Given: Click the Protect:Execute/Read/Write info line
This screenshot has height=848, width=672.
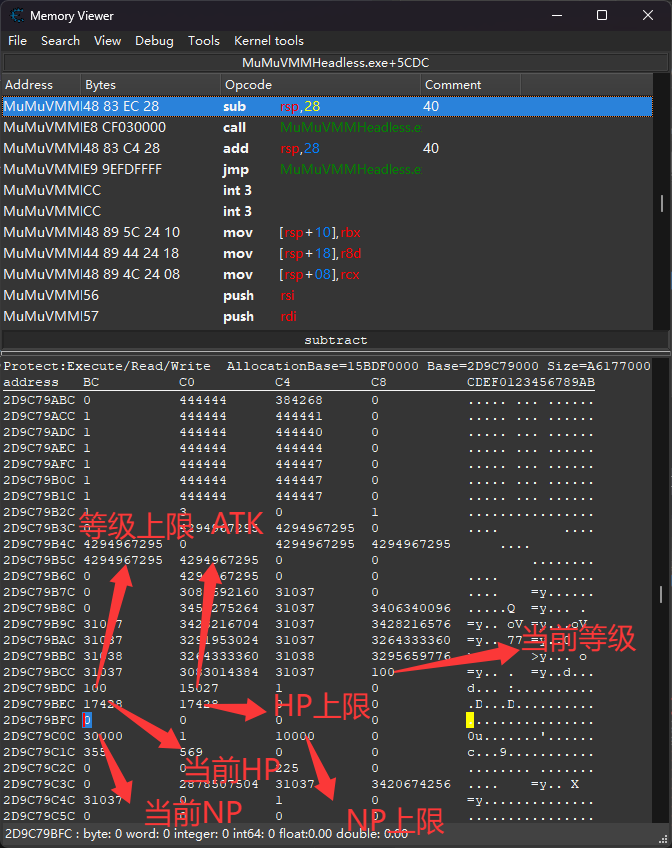Looking at the screenshot, I should tap(327, 366).
